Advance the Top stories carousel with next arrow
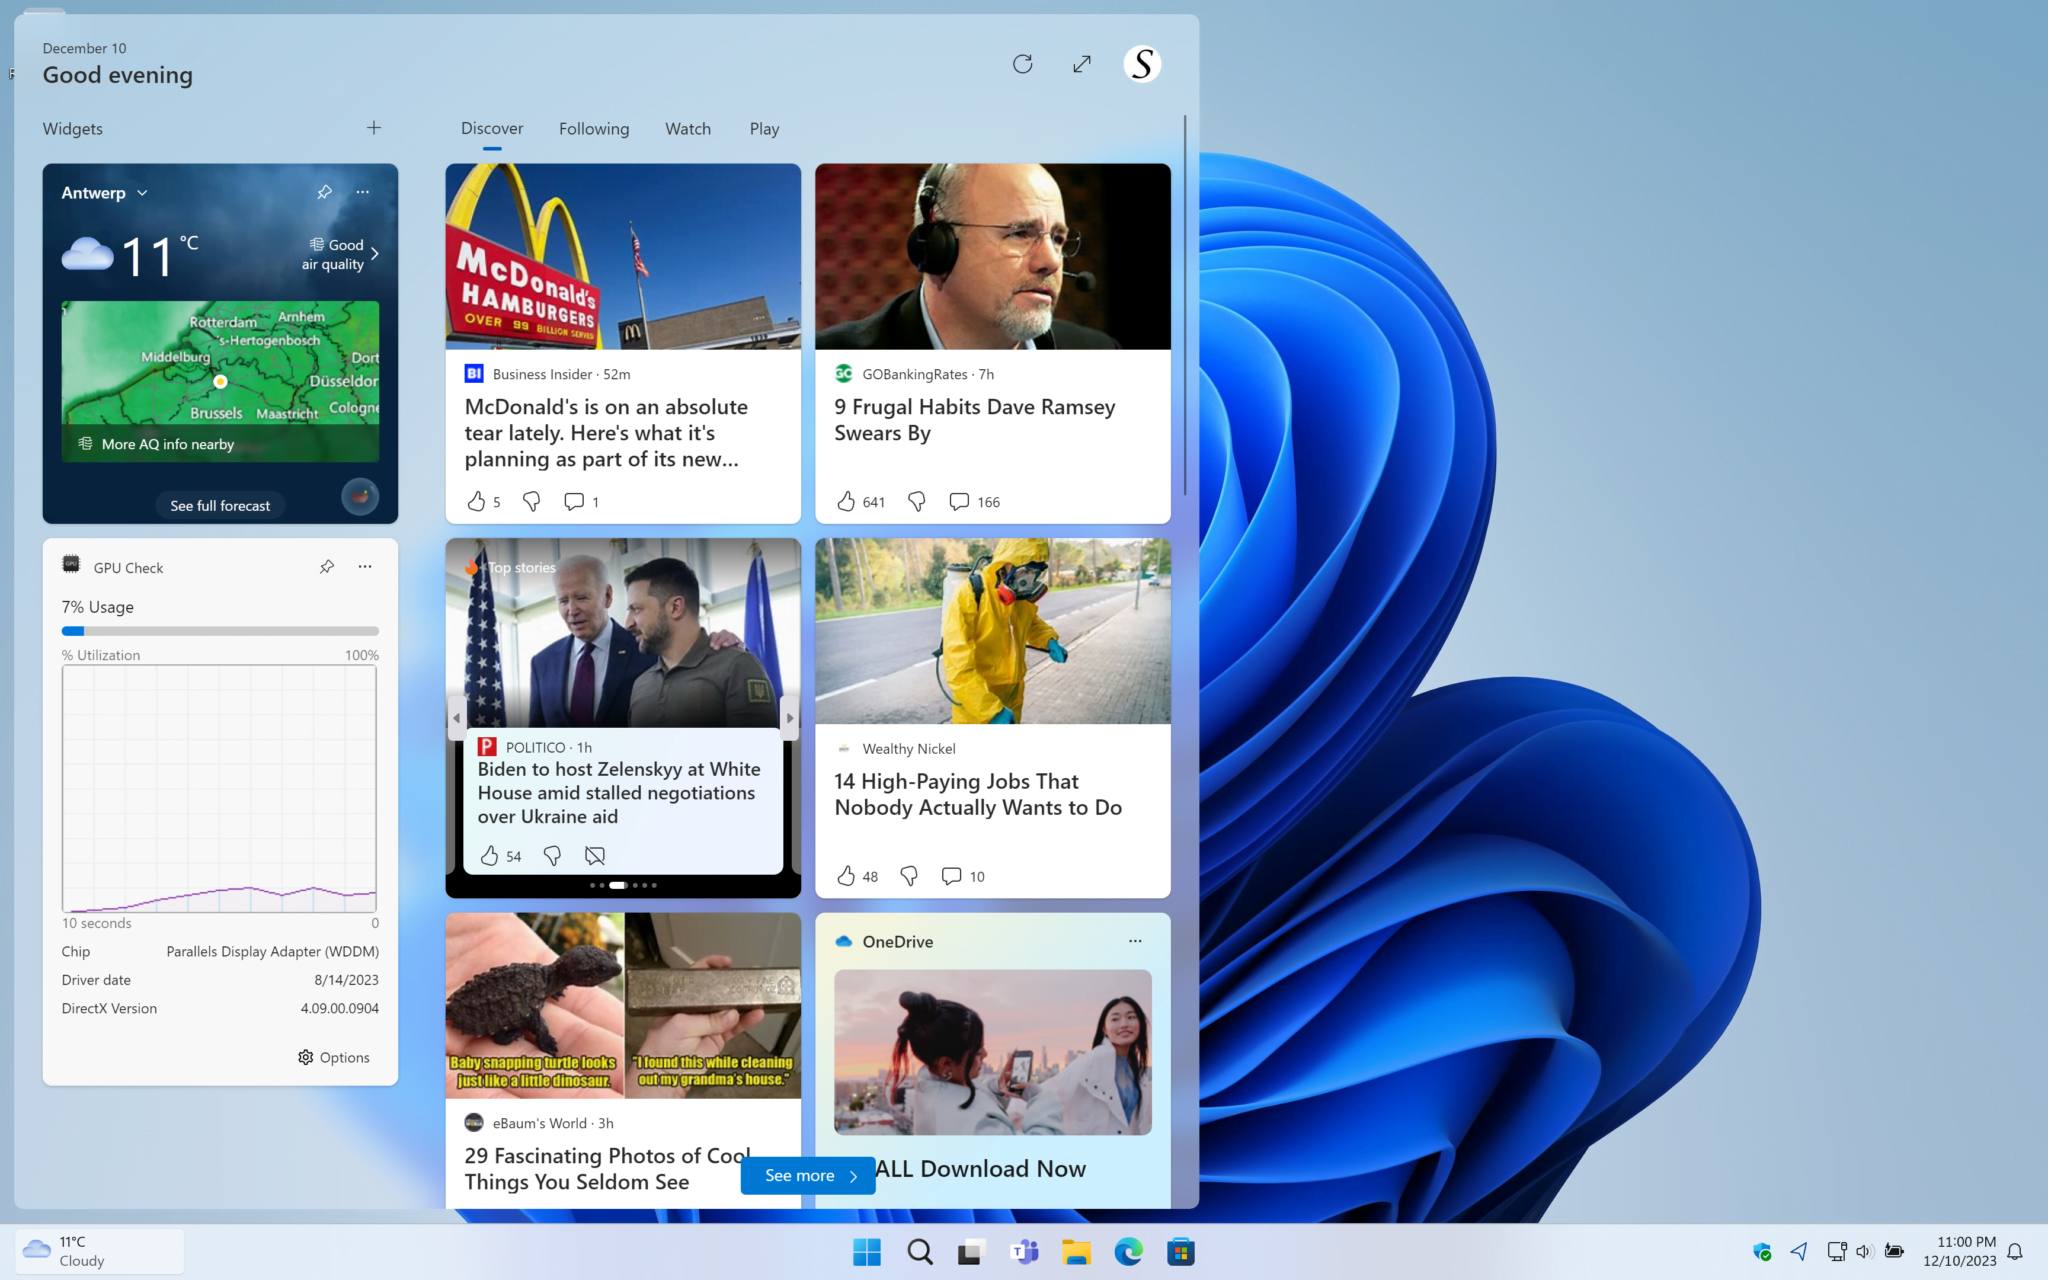Viewport: 2048px width, 1280px height. click(x=789, y=717)
